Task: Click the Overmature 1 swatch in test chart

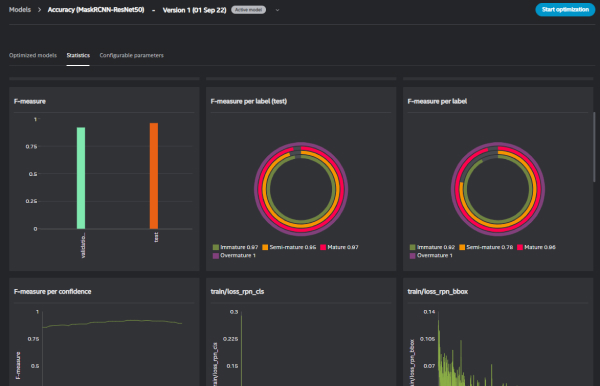Action: click(x=216, y=256)
